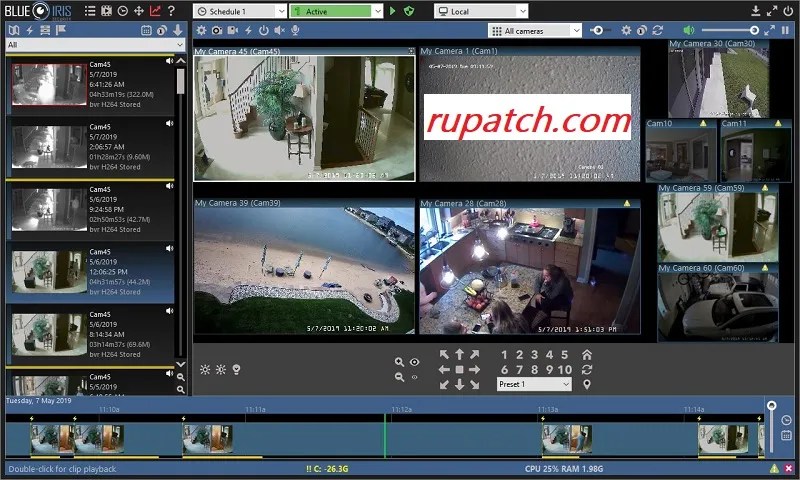Viewport: 800px width, 480px height.
Task: Pan camera up with PTZ up arrow
Action: 459,354
